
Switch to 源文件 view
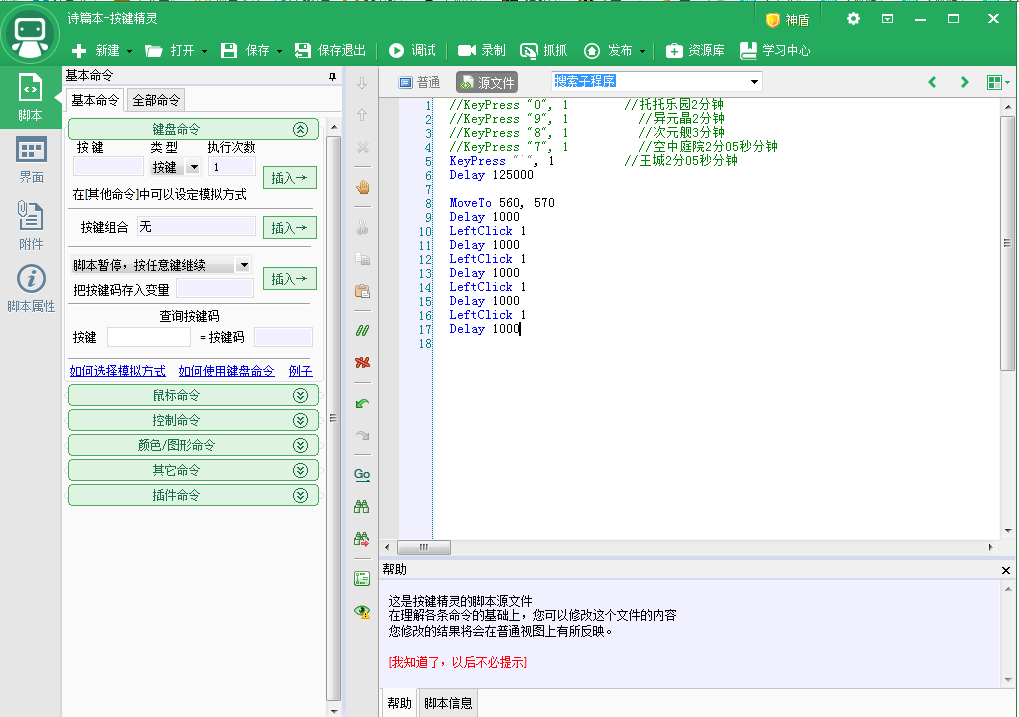coord(487,83)
